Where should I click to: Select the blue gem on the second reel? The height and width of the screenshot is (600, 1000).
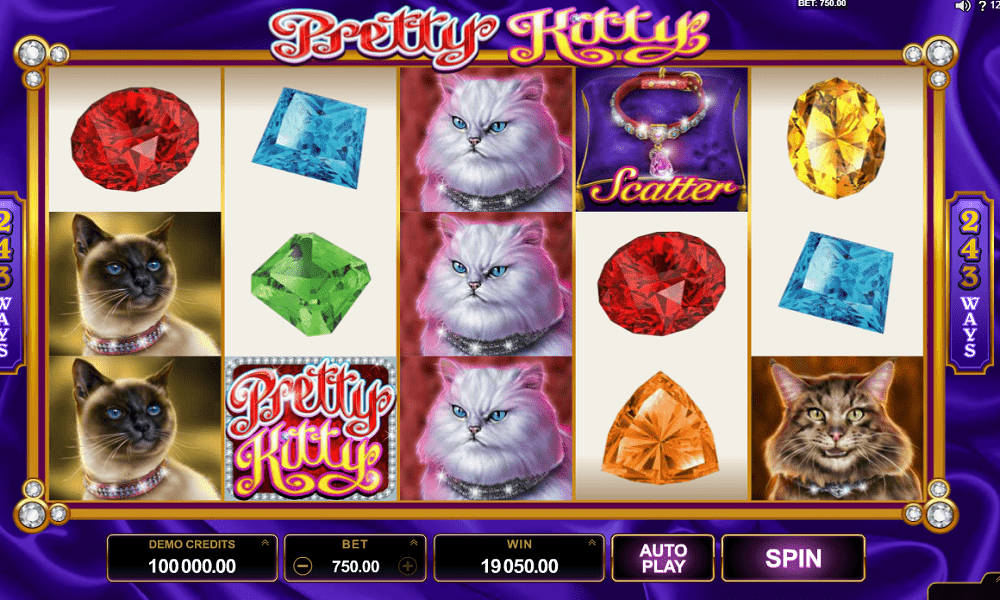311,137
